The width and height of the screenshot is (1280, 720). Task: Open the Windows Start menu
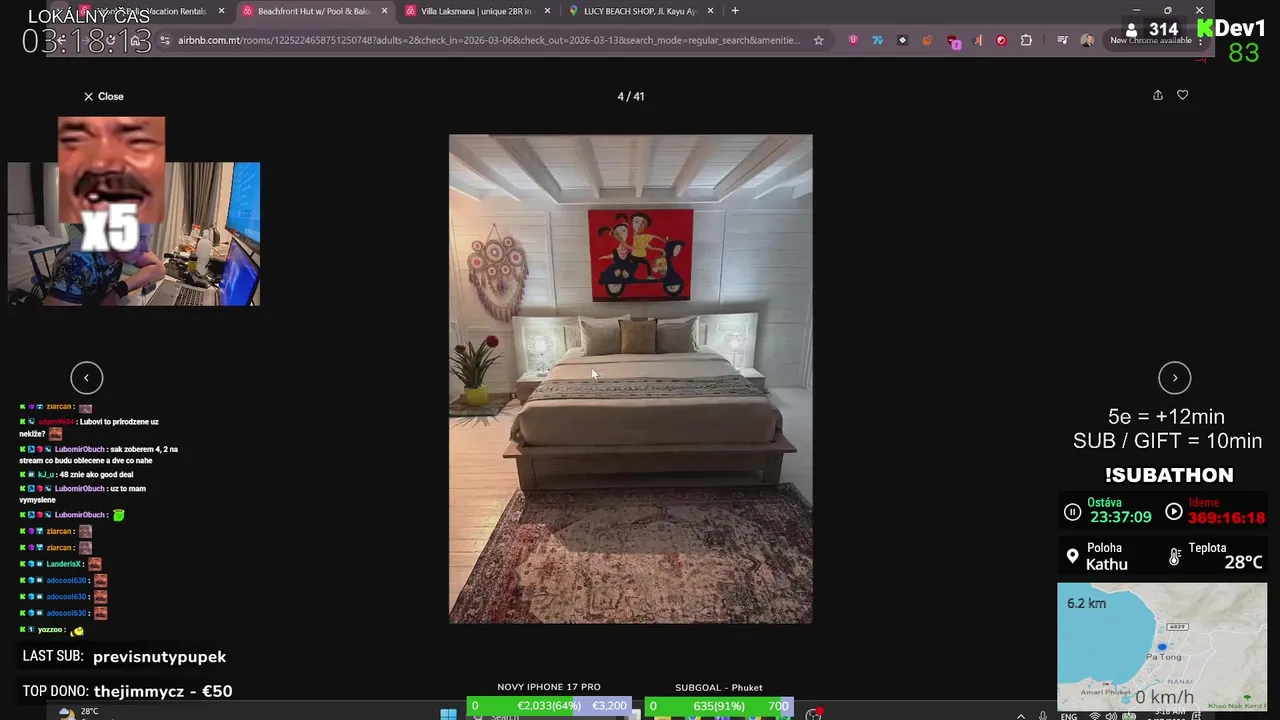coord(448,714)
